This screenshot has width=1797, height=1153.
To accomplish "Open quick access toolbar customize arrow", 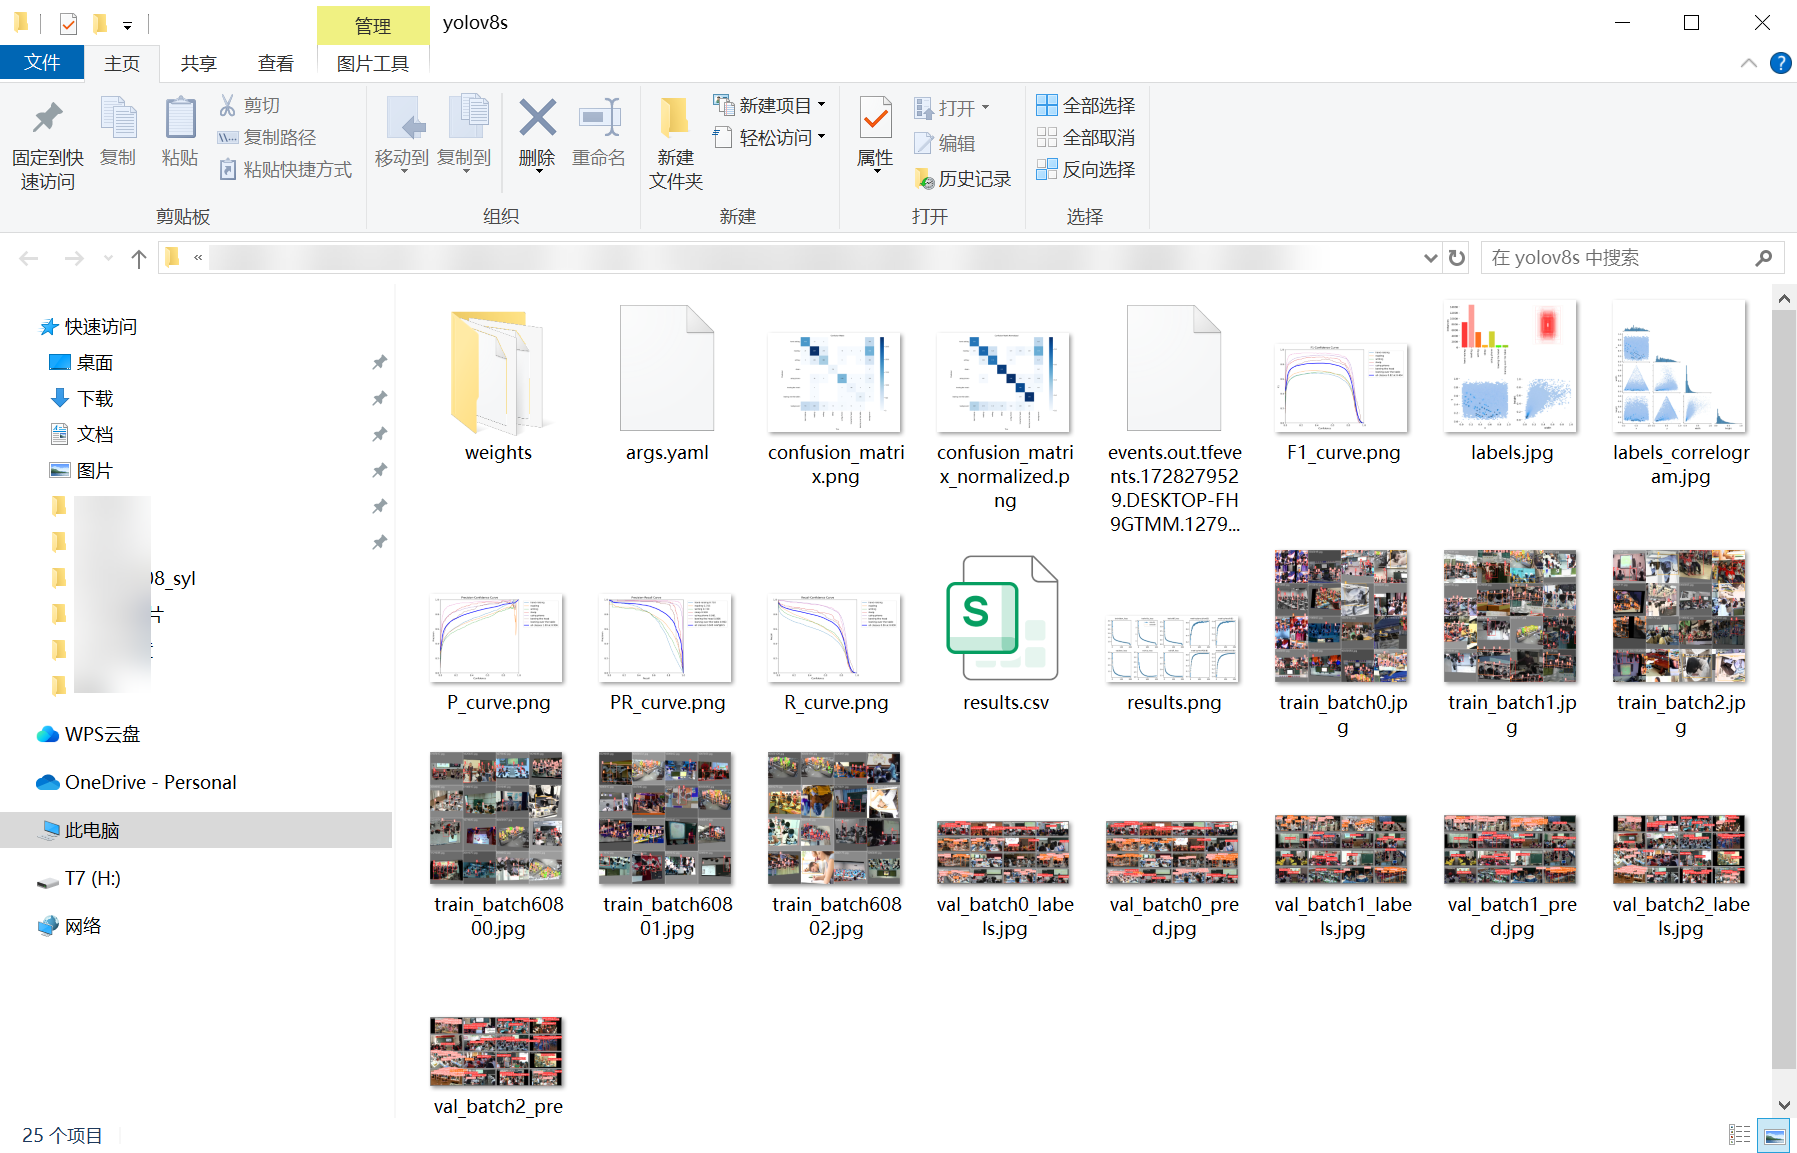I will coord(127,25).
